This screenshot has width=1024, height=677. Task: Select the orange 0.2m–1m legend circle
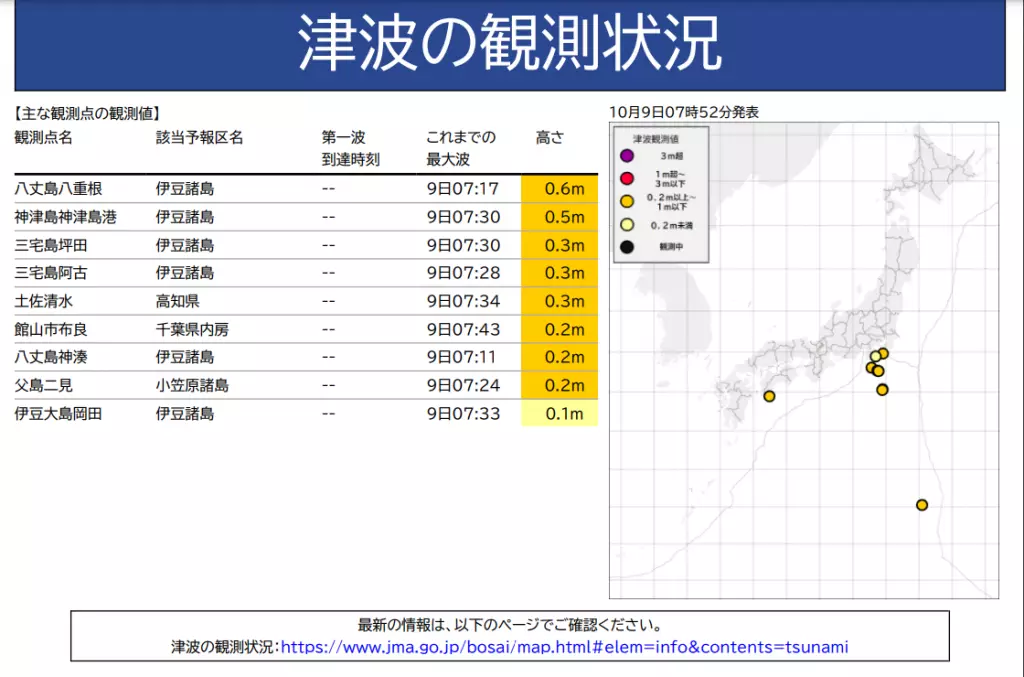(627, 201)
